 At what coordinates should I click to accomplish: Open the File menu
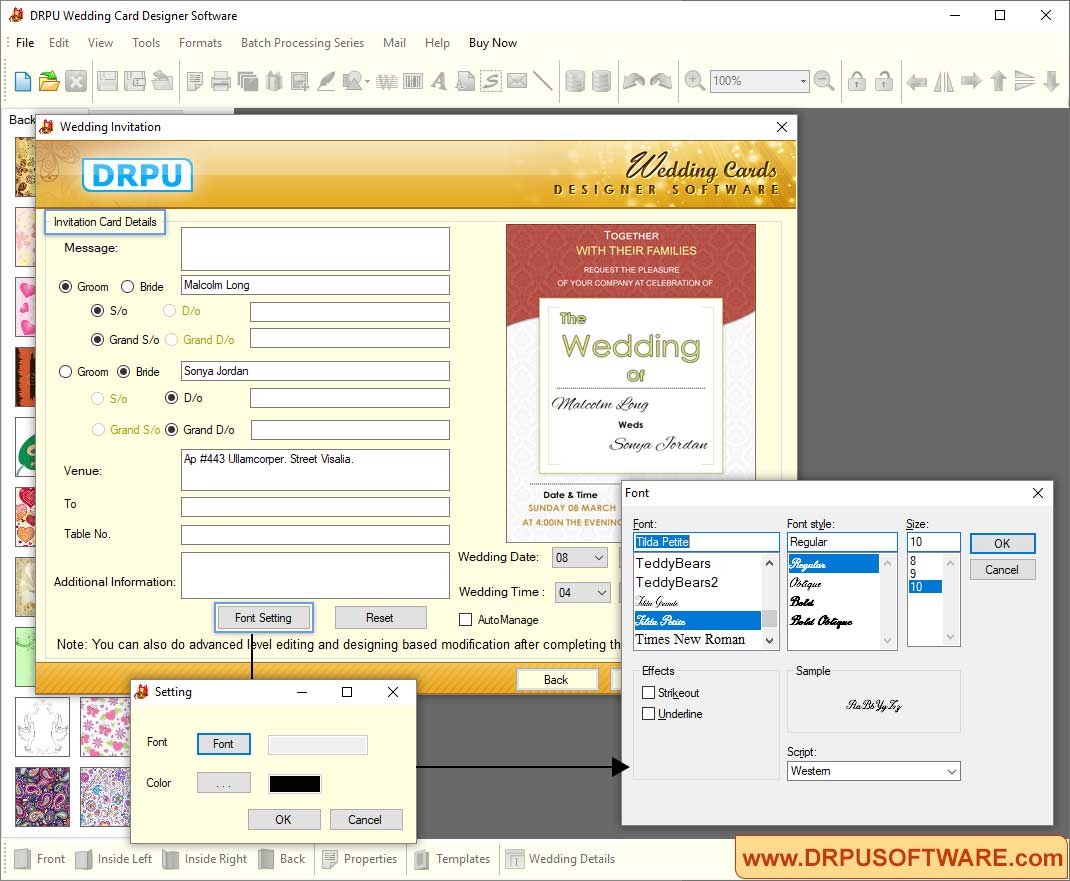25,43
